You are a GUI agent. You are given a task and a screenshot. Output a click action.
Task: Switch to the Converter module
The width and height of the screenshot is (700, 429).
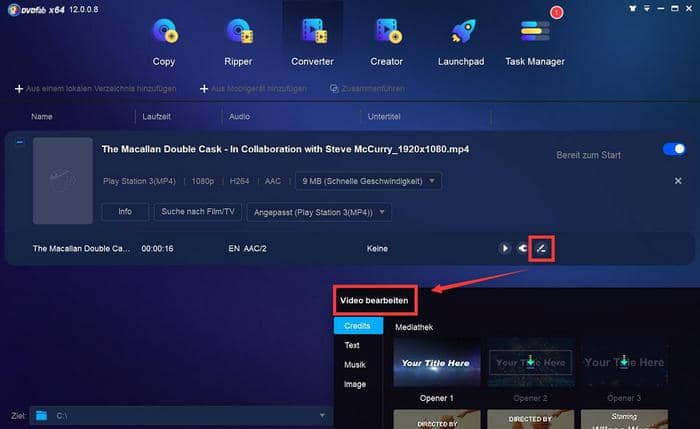coord(312,40)
